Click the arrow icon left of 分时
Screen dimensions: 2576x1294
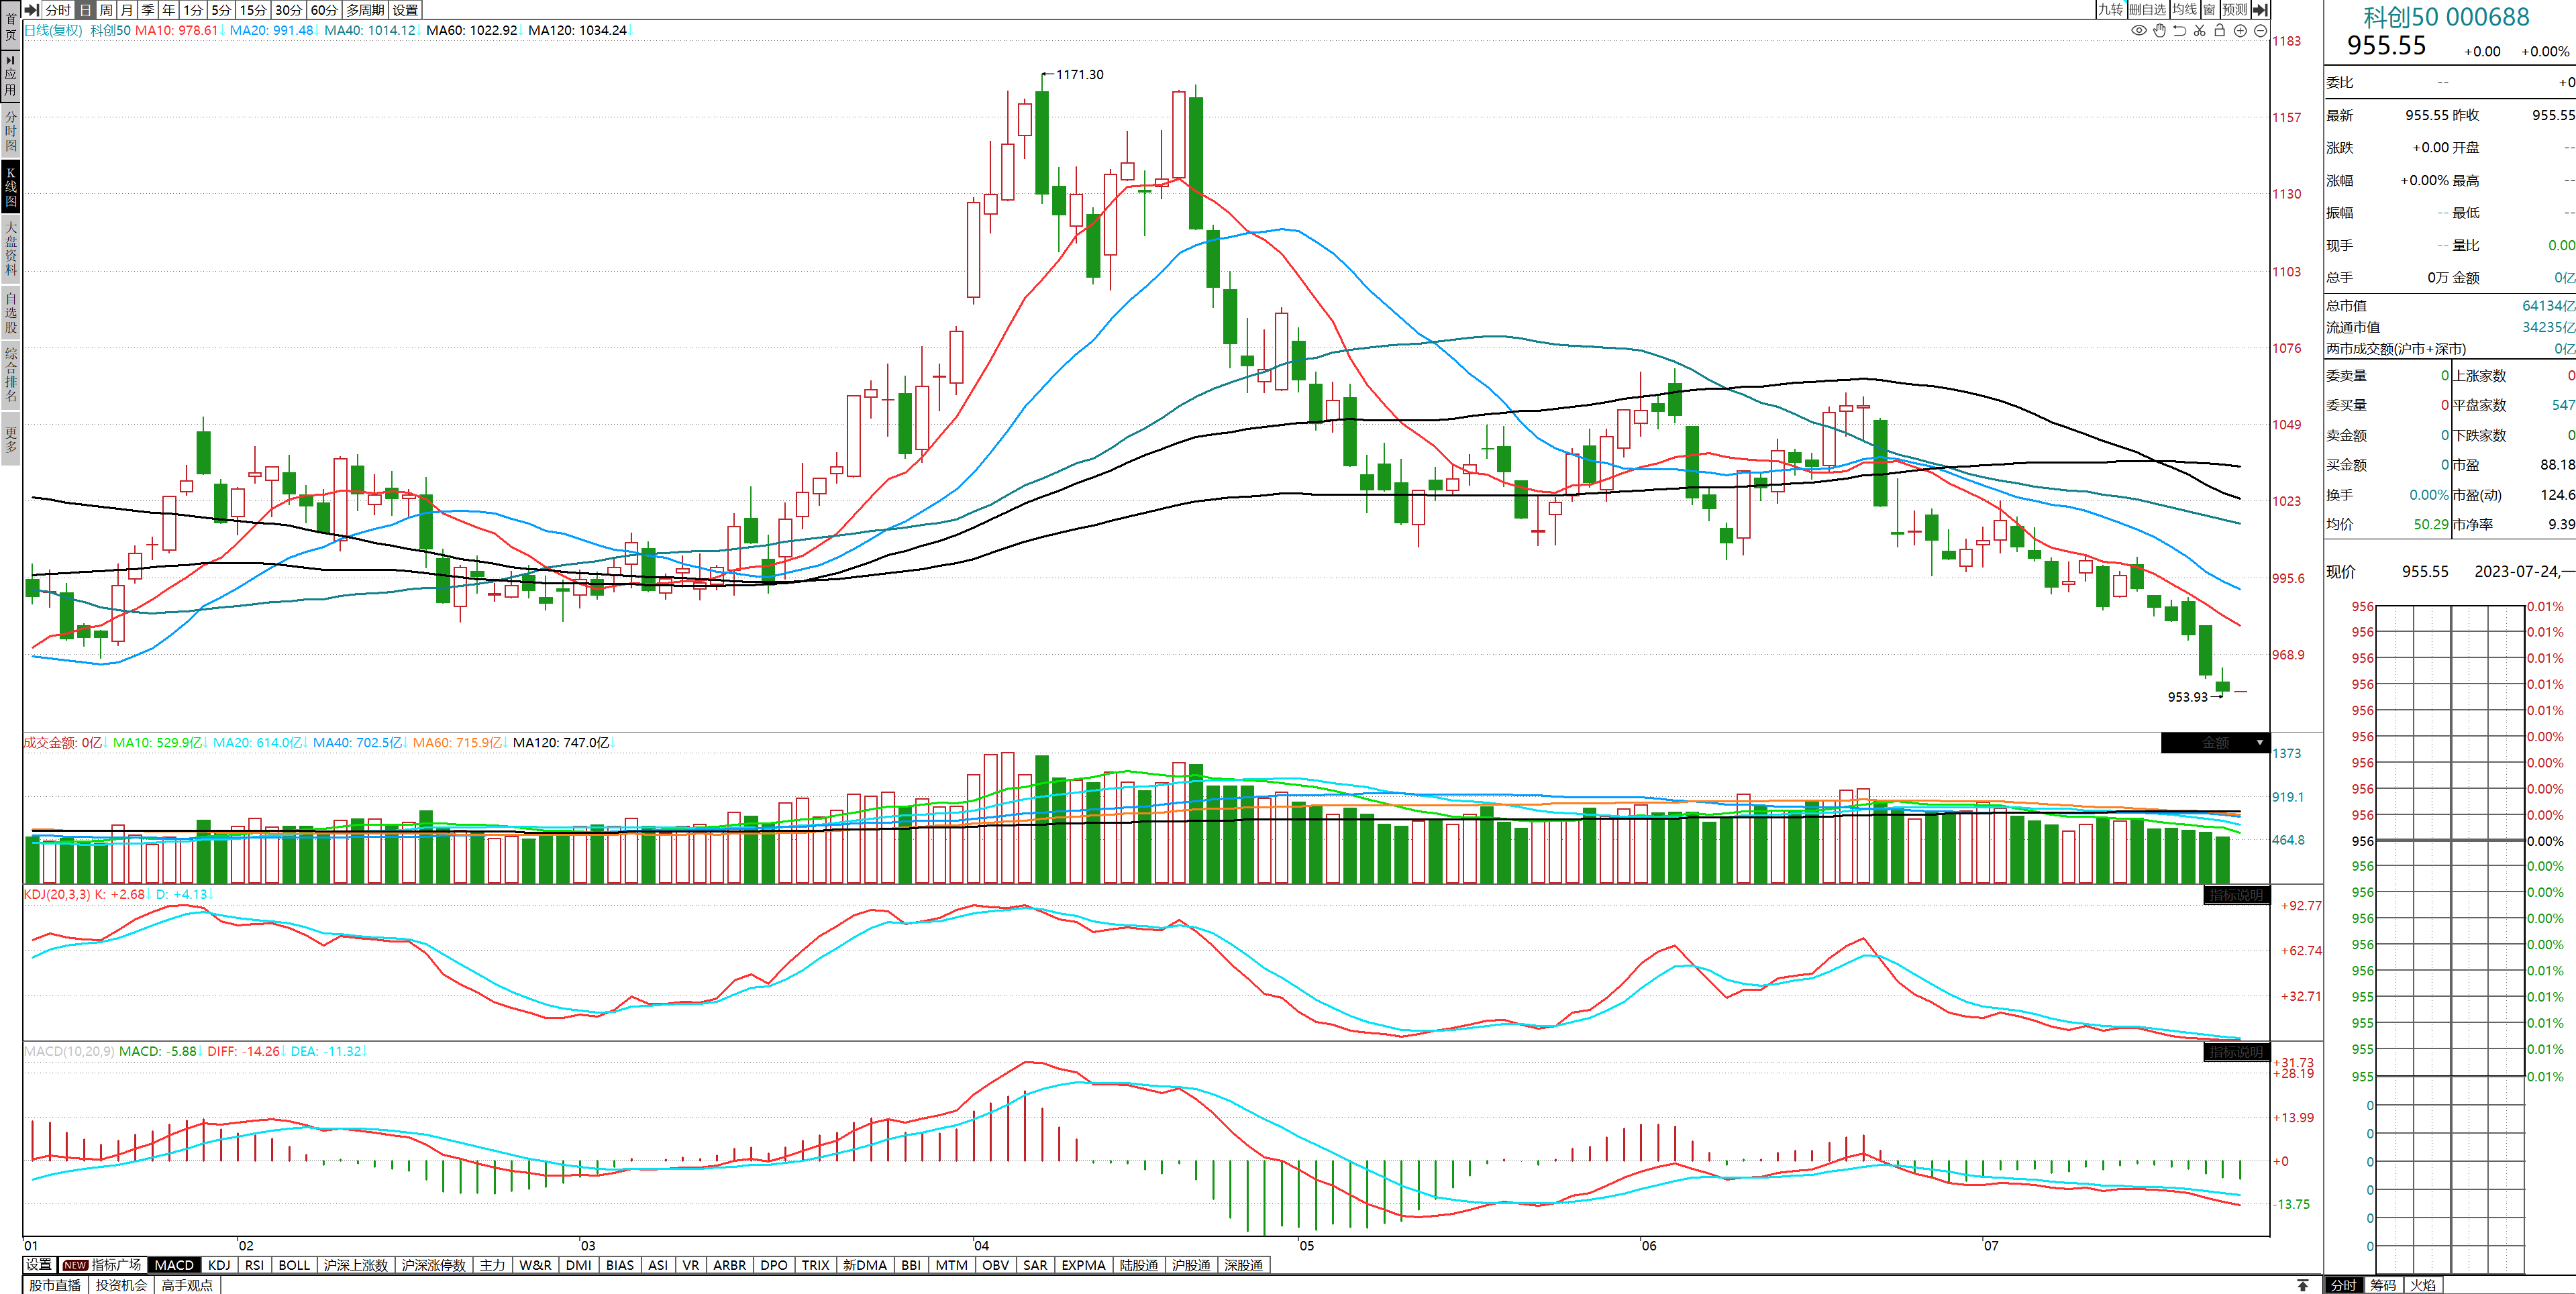point(31,9)
